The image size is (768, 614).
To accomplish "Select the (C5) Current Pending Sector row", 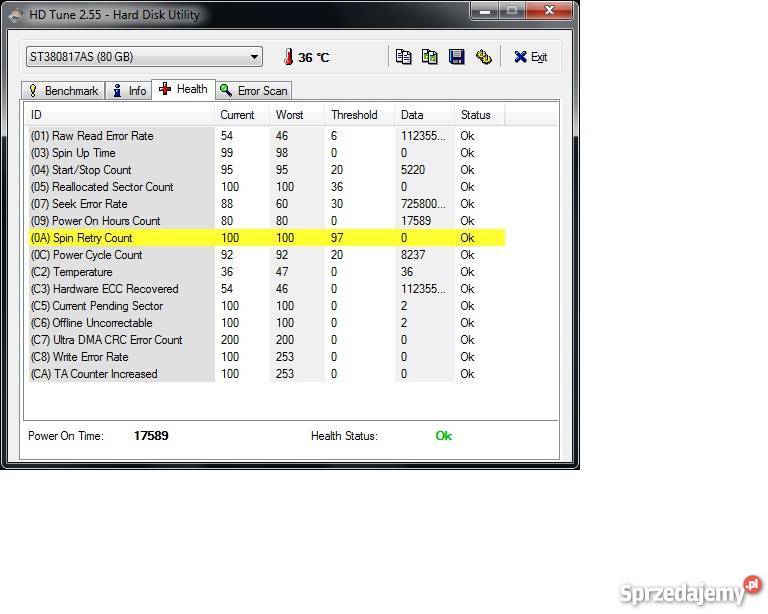I will (267, 306).
